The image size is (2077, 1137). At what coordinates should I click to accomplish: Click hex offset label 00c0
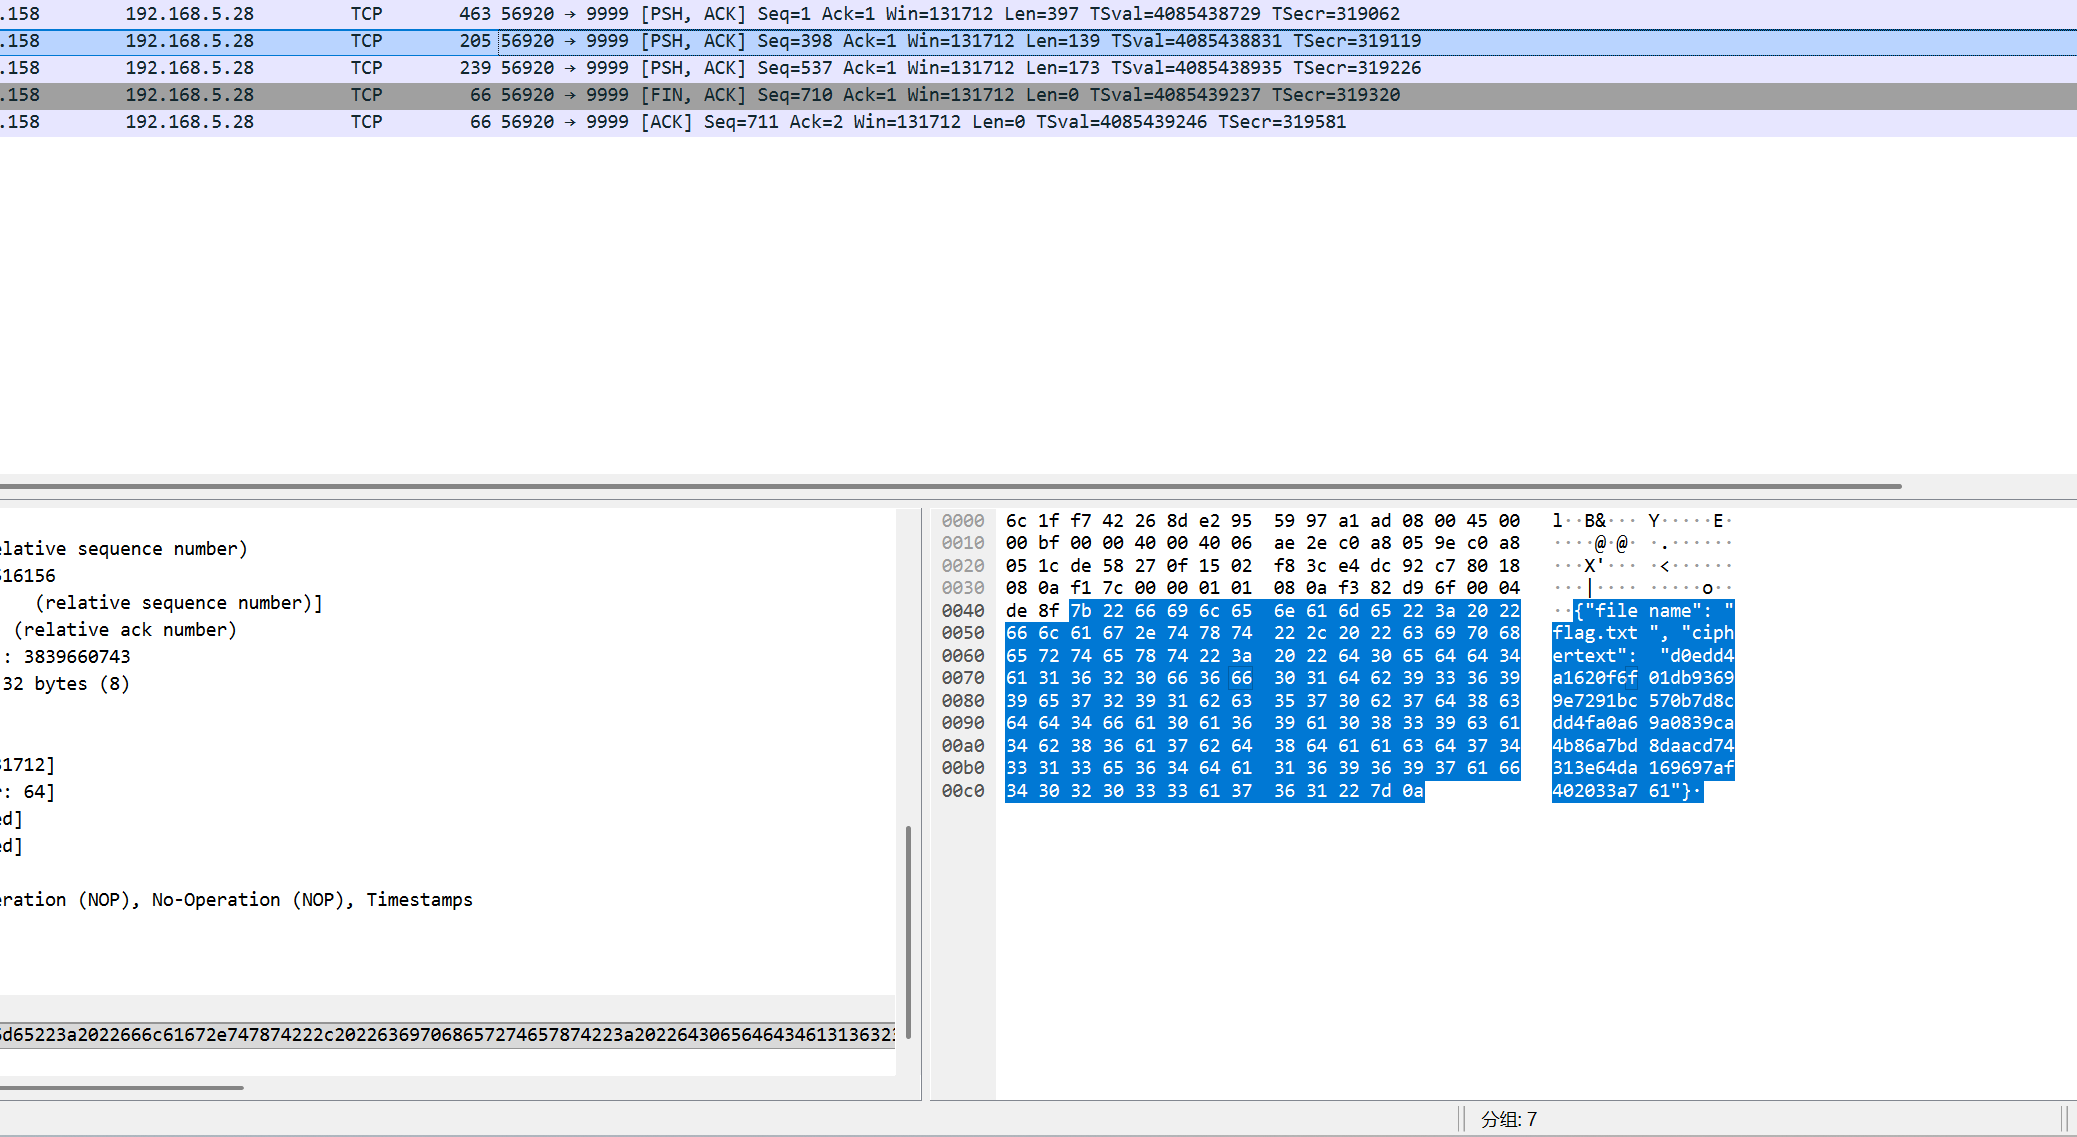(x=962, y=791)
